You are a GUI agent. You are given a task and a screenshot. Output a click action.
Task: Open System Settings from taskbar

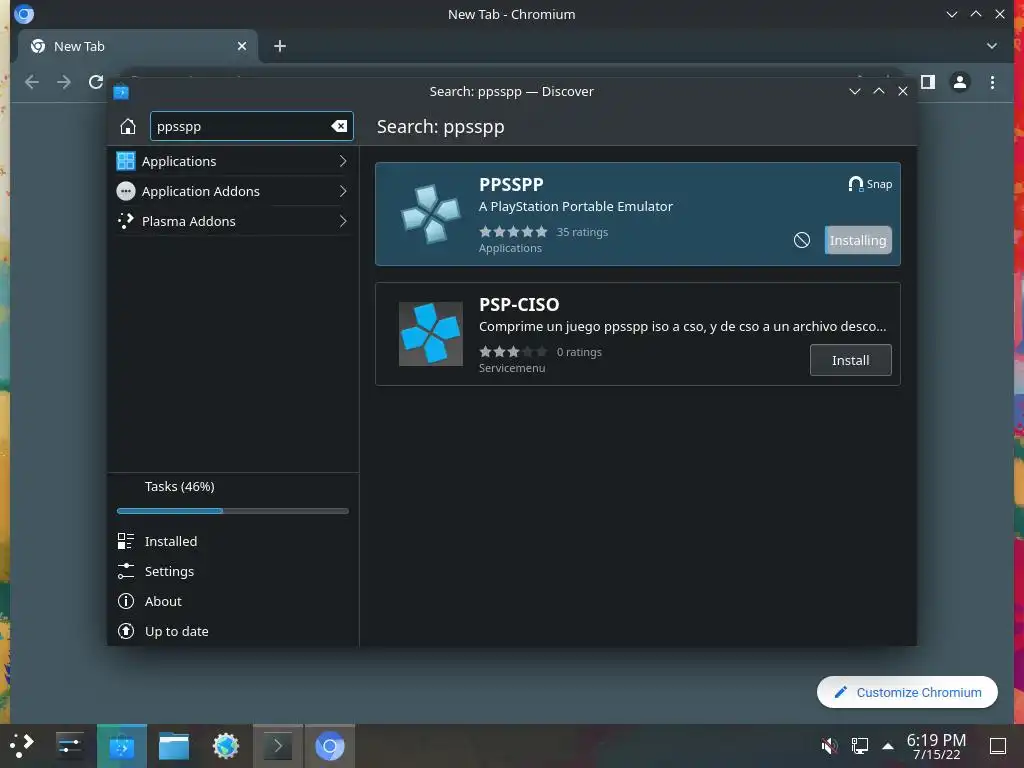pos(69,746)
